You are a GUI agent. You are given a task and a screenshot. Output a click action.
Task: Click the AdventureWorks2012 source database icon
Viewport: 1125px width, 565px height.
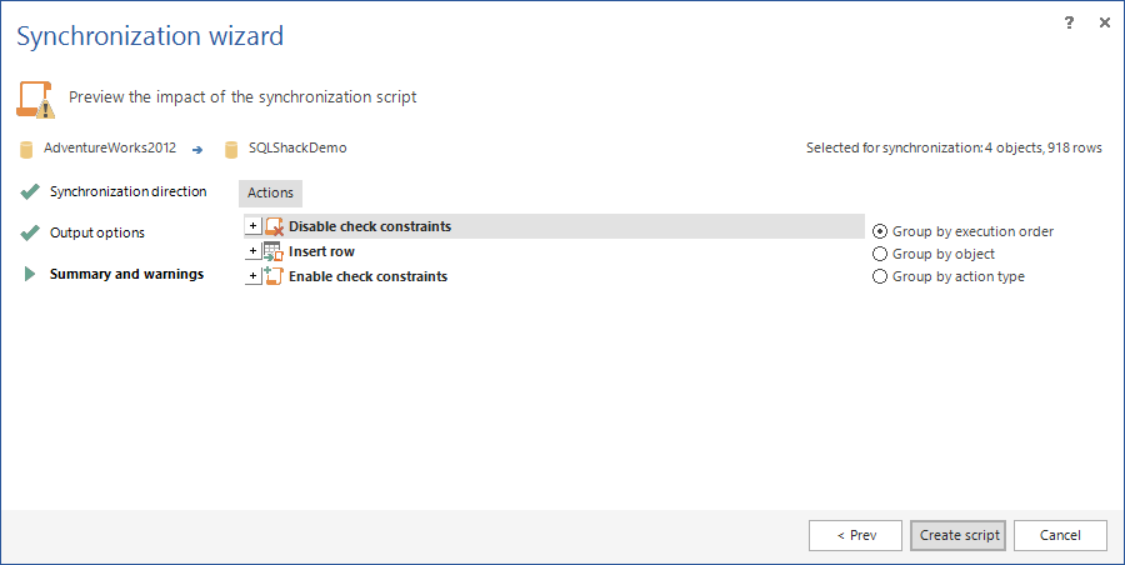27,149
